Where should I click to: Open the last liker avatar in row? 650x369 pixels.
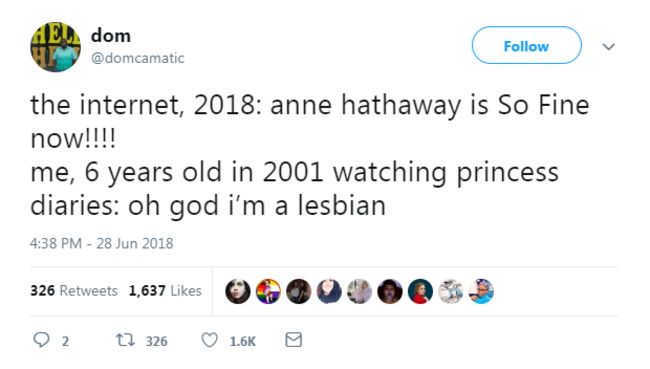(x=481, y=291)
